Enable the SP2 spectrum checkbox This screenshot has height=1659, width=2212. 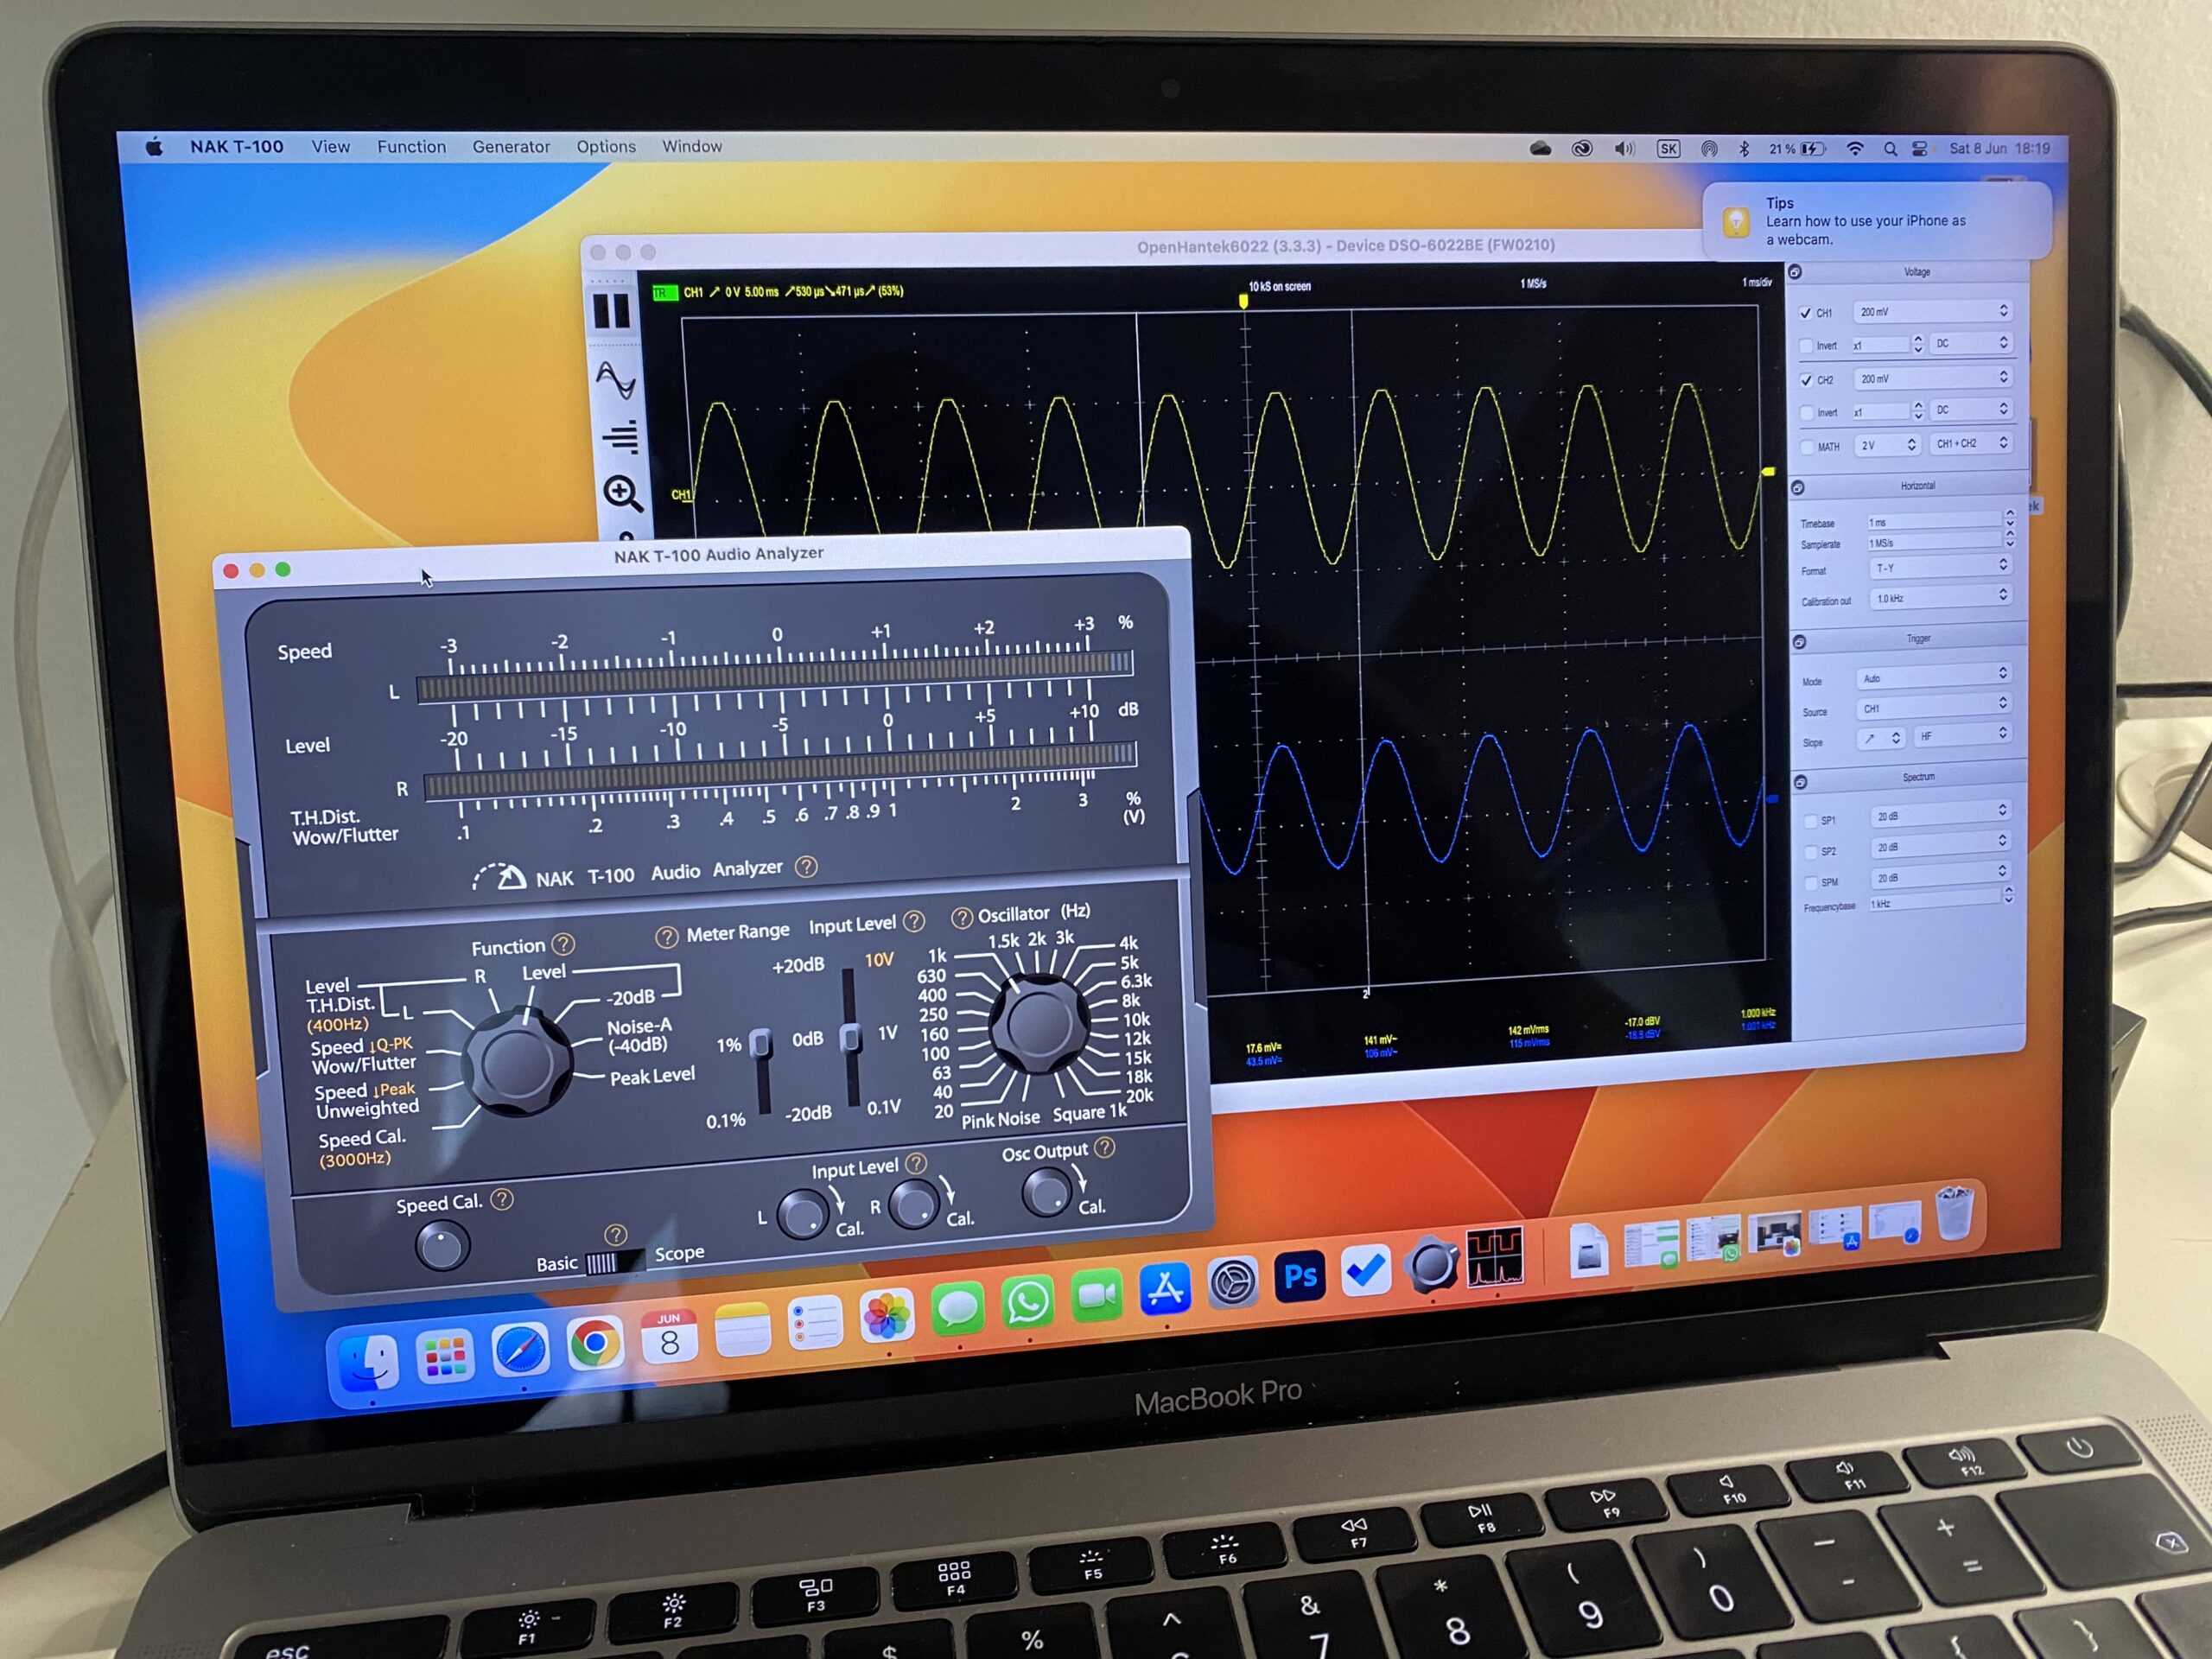pos(1810,852)
